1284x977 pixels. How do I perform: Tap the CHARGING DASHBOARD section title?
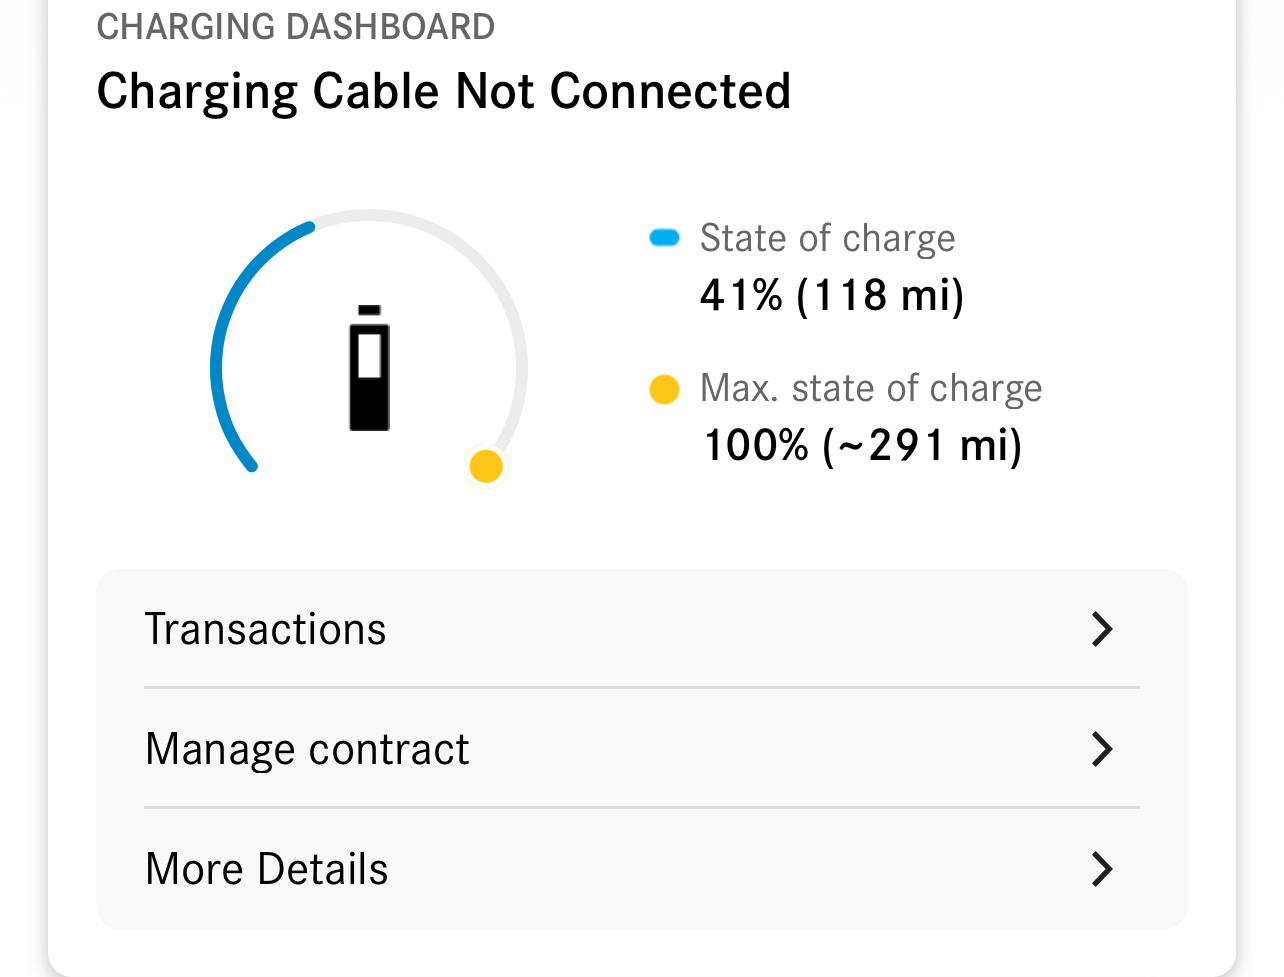[296, 27]
